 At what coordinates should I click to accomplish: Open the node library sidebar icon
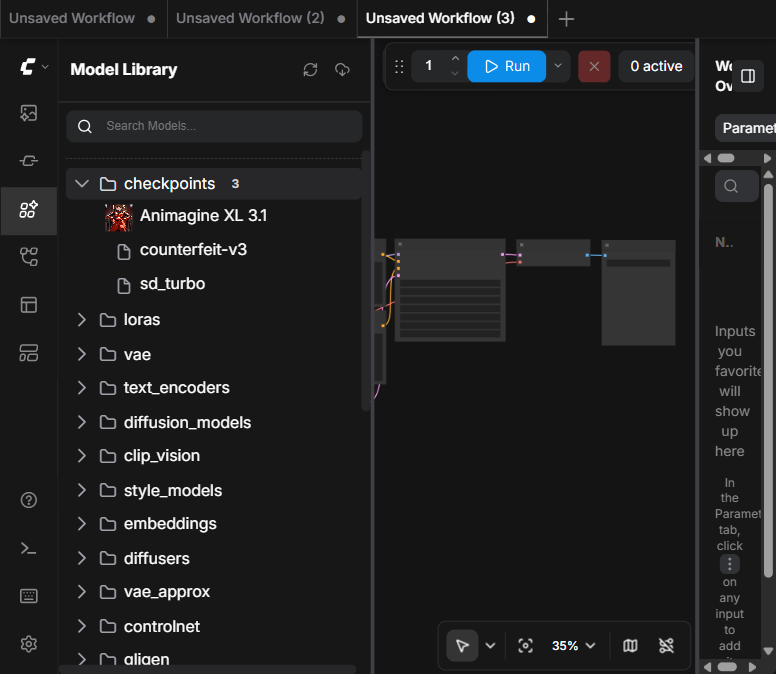[29, 161]
